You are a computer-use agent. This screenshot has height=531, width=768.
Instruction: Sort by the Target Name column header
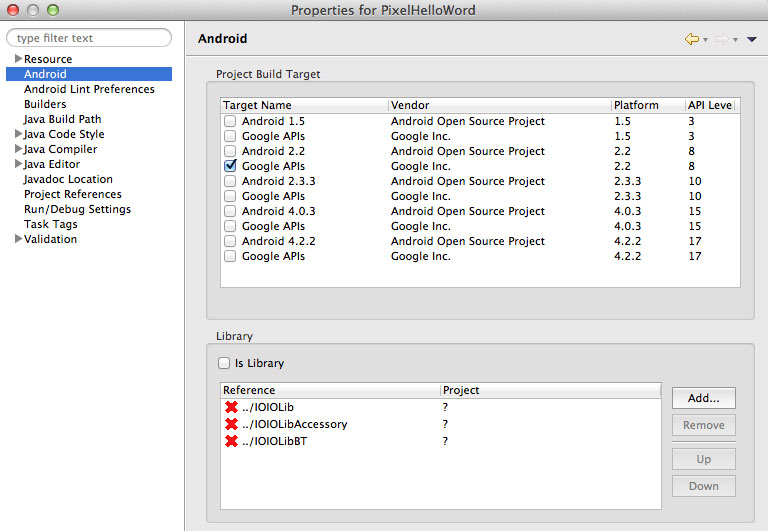click(304, 105)
